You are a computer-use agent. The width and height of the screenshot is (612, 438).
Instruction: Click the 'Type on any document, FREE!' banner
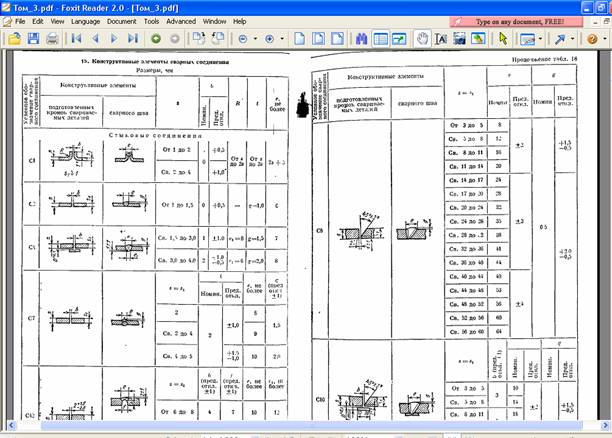[520, 20]
